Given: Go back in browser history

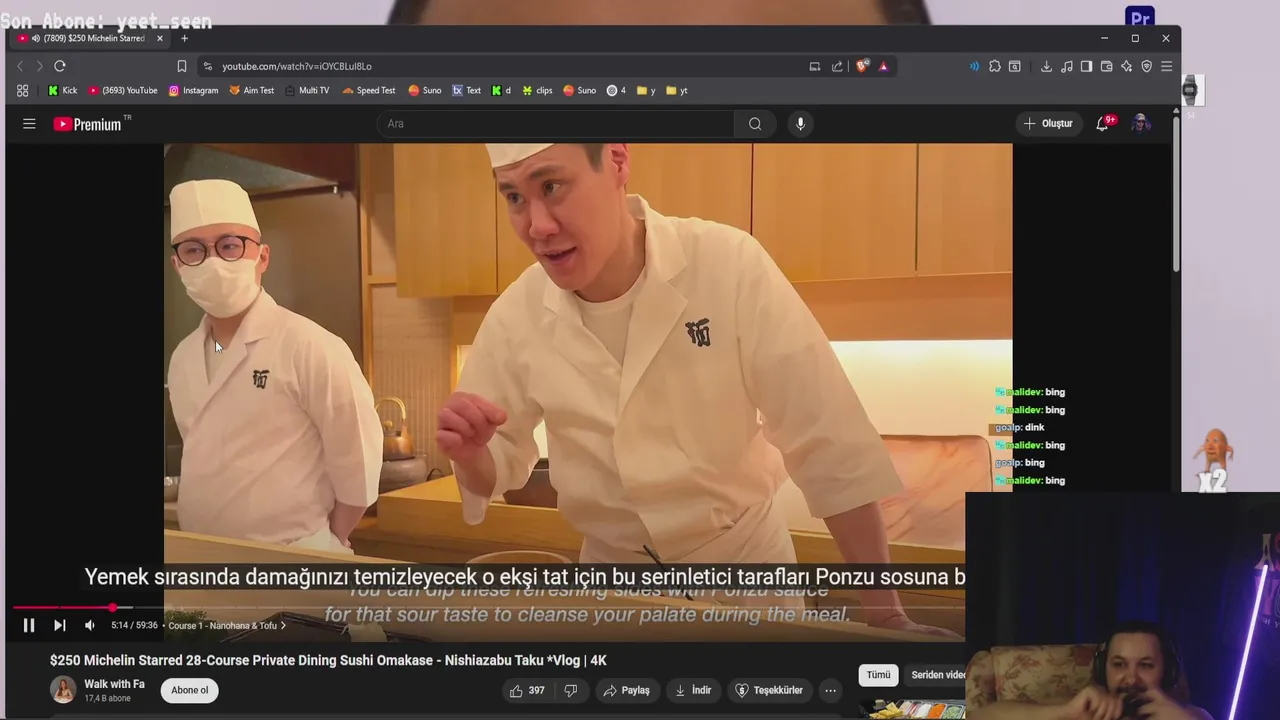Looking at the screenshot, I should 19,66.
